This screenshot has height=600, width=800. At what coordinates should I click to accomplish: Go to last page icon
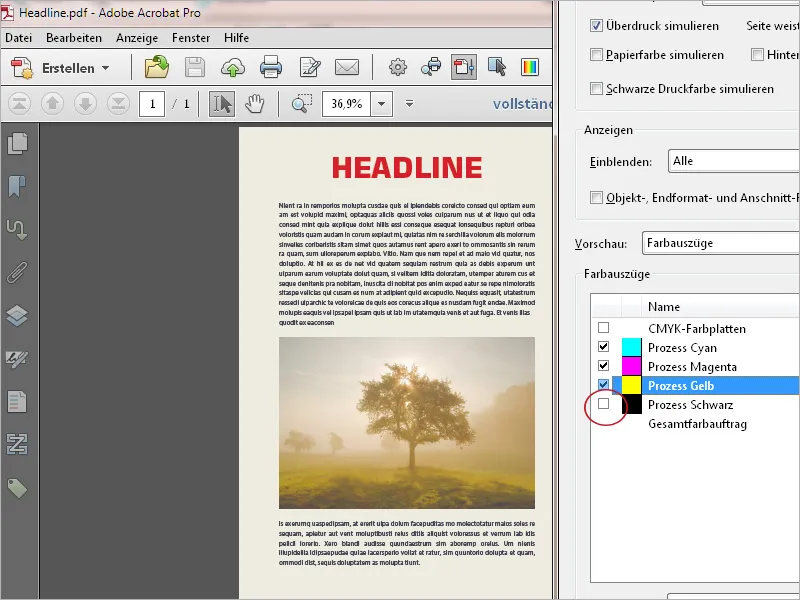coord(118,104)
